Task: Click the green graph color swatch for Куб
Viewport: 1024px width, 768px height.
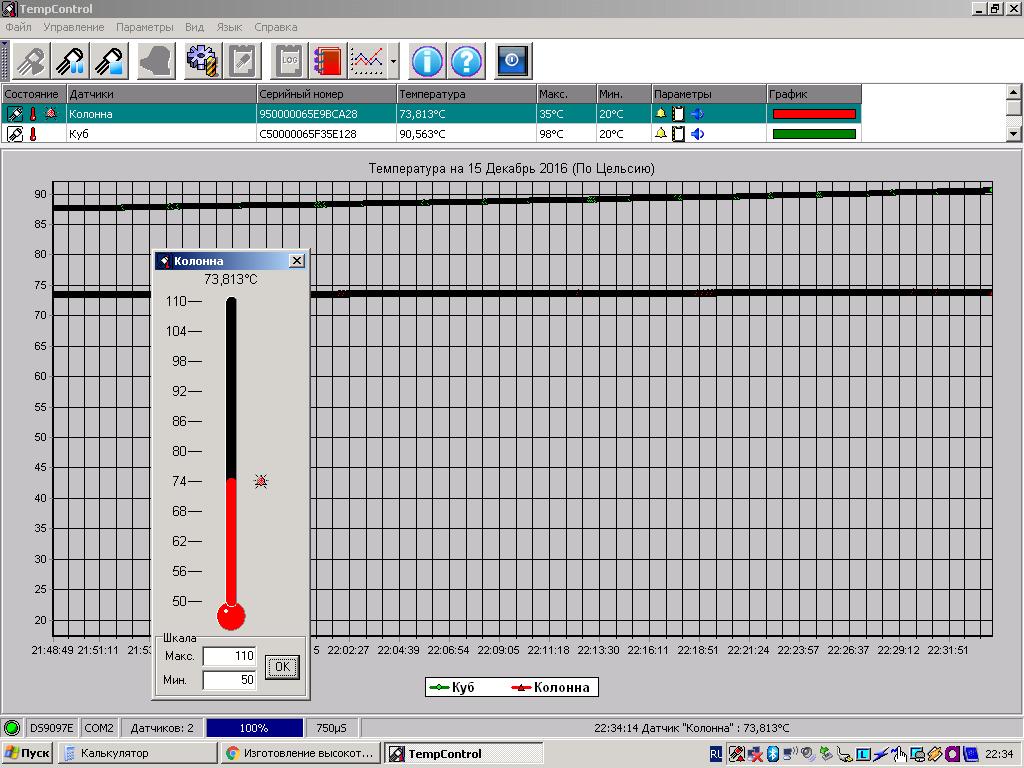Action: [x=814, y=134]
